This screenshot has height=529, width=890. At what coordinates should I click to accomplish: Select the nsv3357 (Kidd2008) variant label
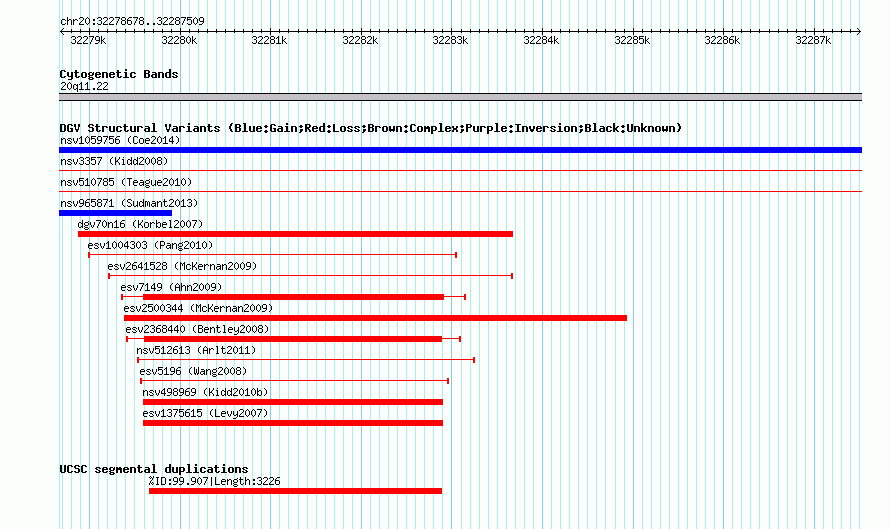114,161
